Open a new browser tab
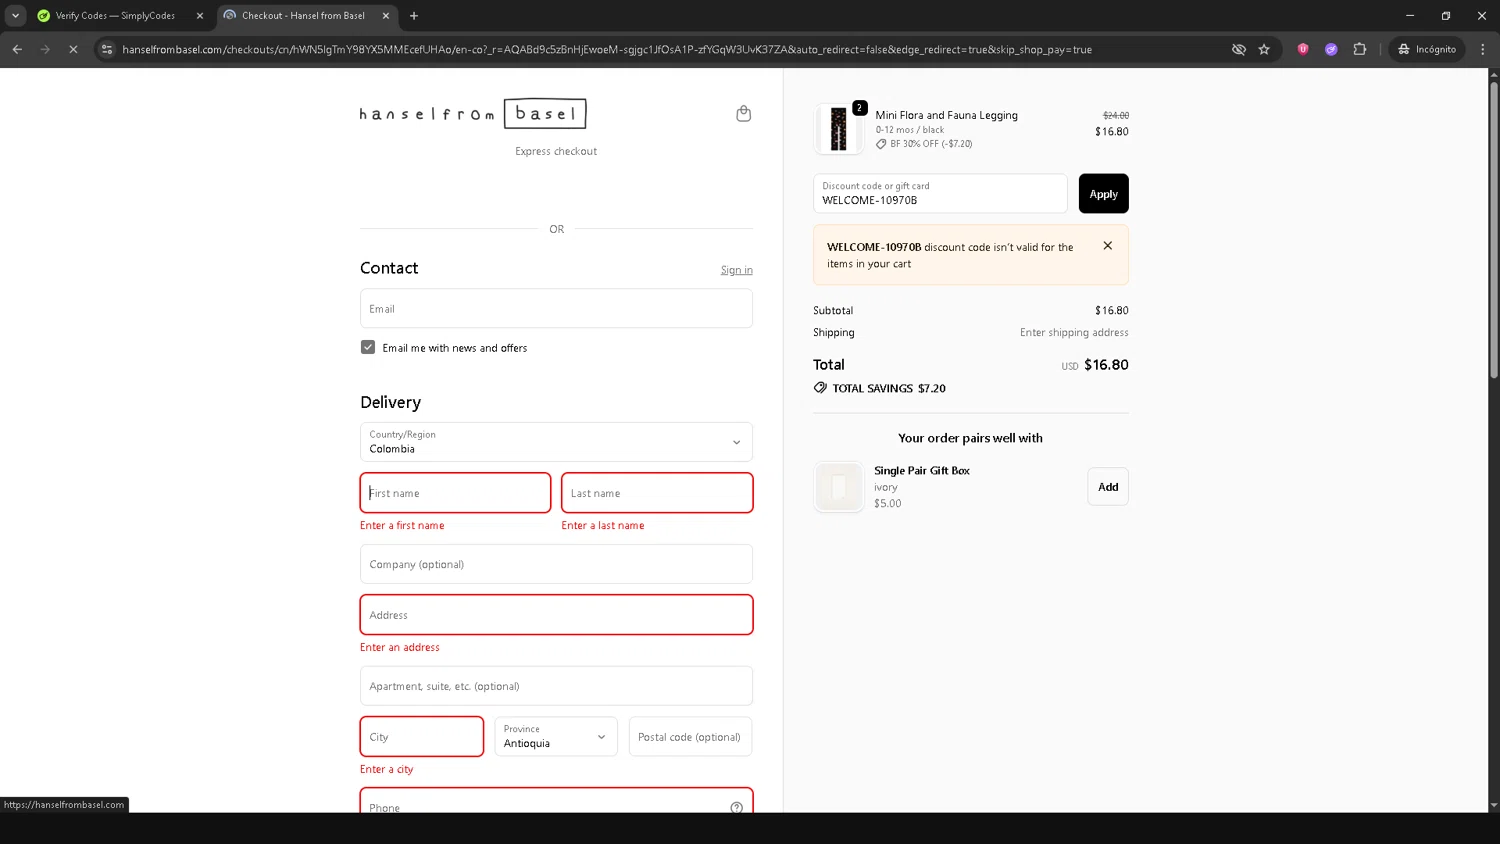This screenshot has width=1500, height=844. [414, 16]
